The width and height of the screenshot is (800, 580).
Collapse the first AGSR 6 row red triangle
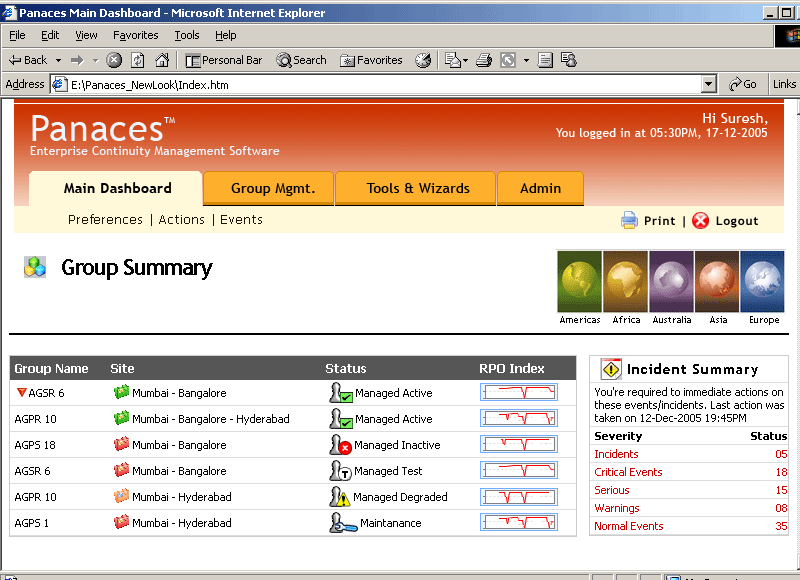[21, 392]
